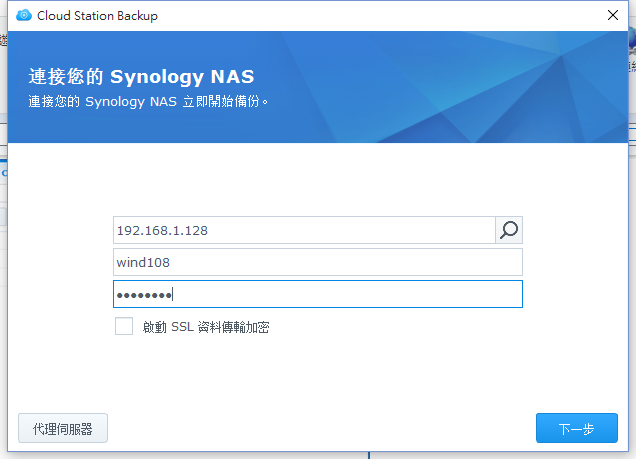Open the 代理伺服器 proxy settings button

coord(63,428)
